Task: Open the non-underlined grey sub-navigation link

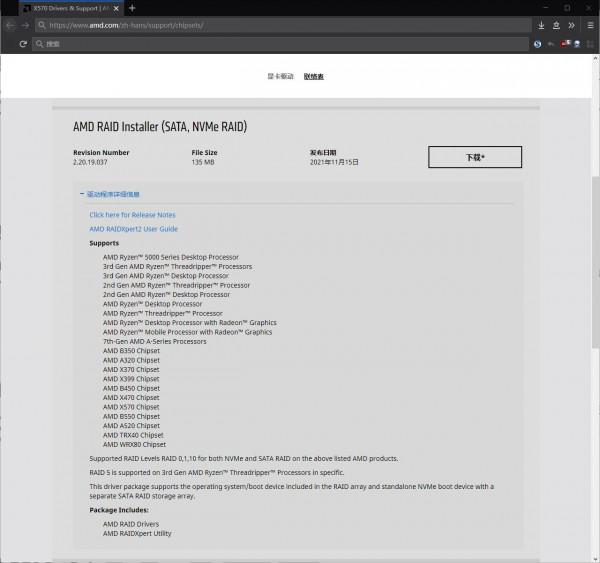Action: (280, 77)
